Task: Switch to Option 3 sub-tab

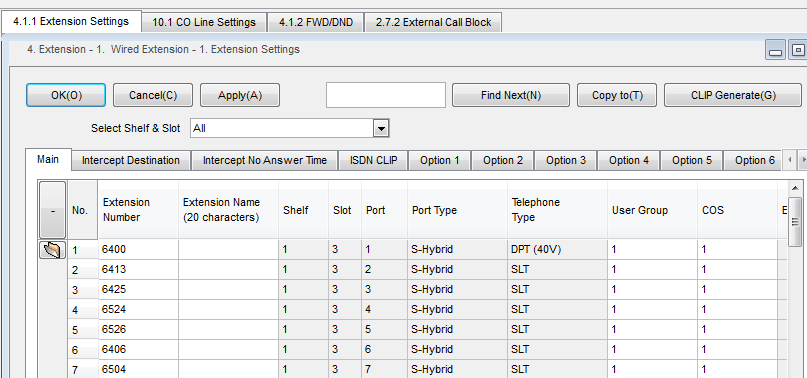Action: coord(566,160)
